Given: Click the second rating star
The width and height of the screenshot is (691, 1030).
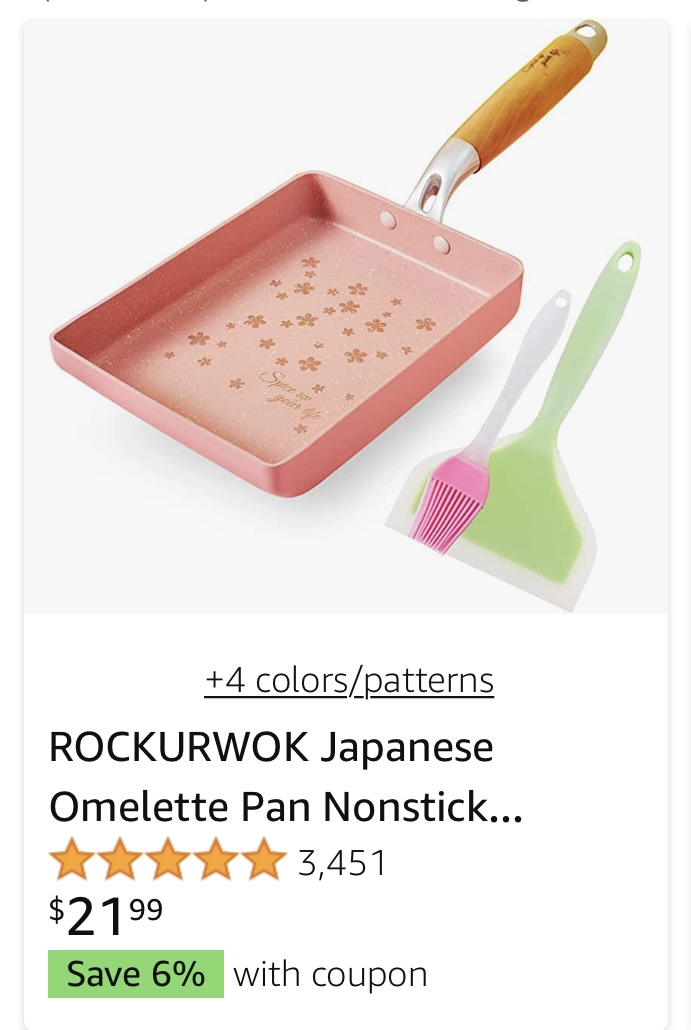Looking at the screenshot, I should (x=120, y=859).
